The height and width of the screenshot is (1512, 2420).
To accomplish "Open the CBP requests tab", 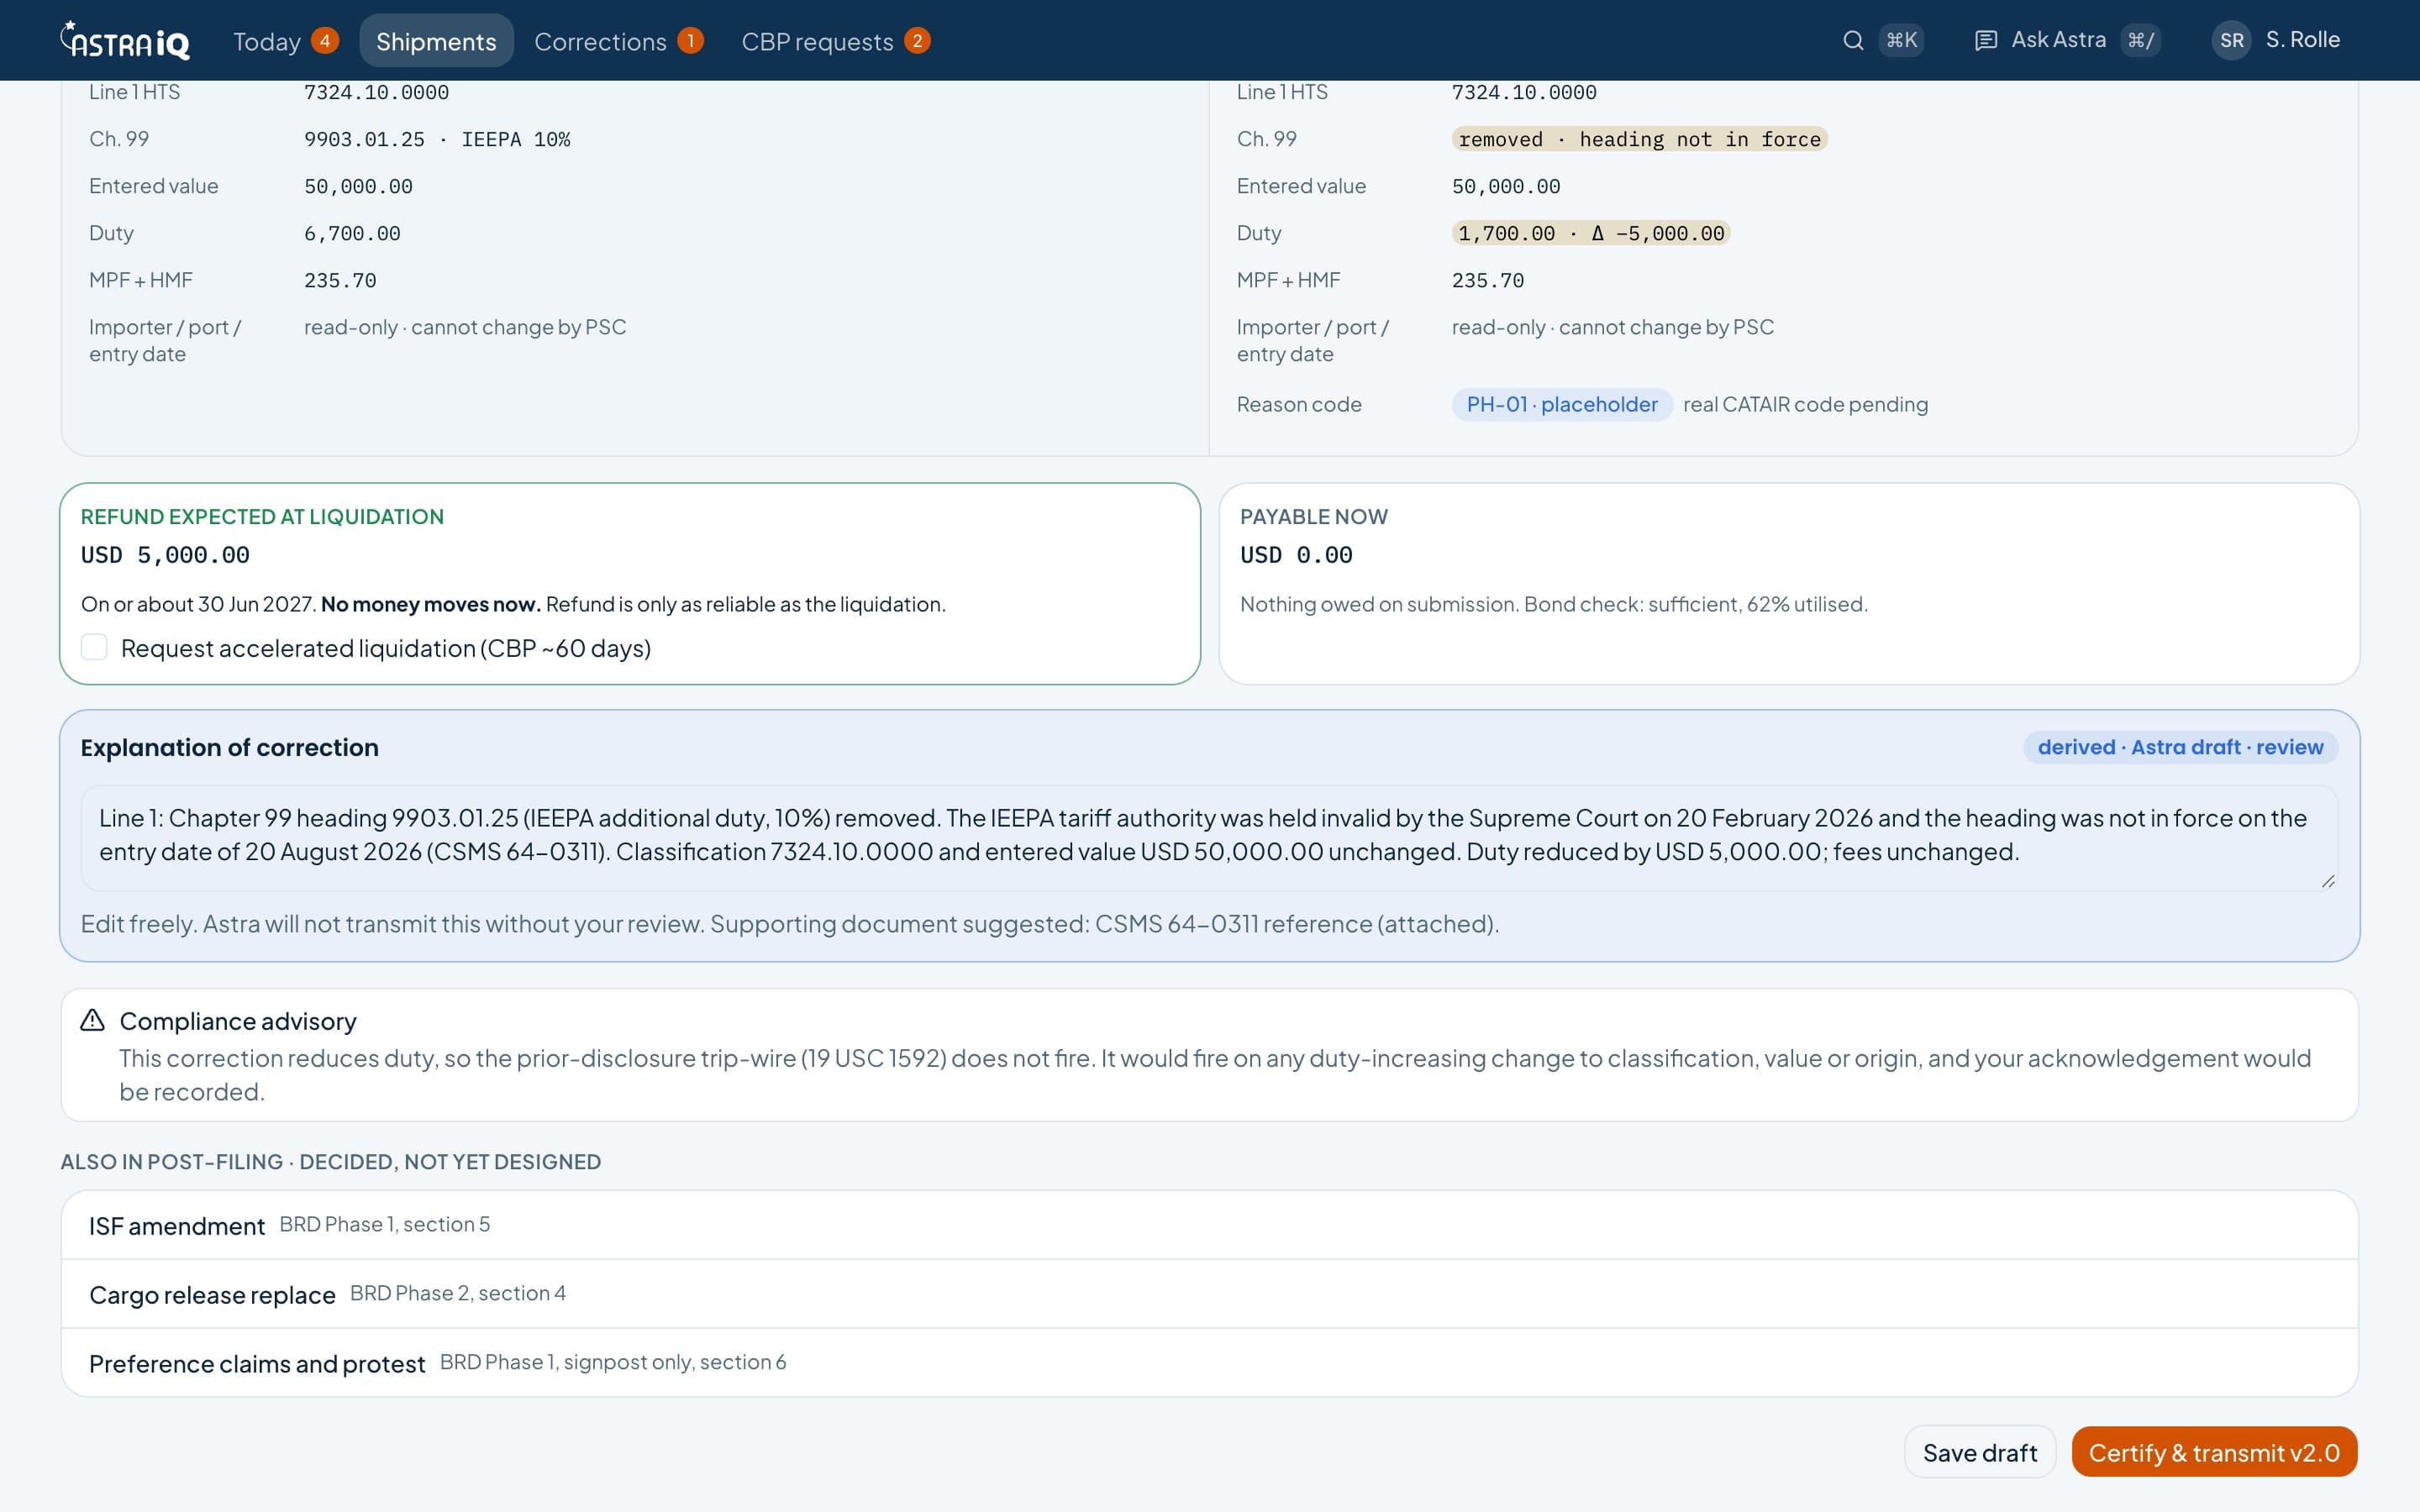I will click(x=835, y=40).
